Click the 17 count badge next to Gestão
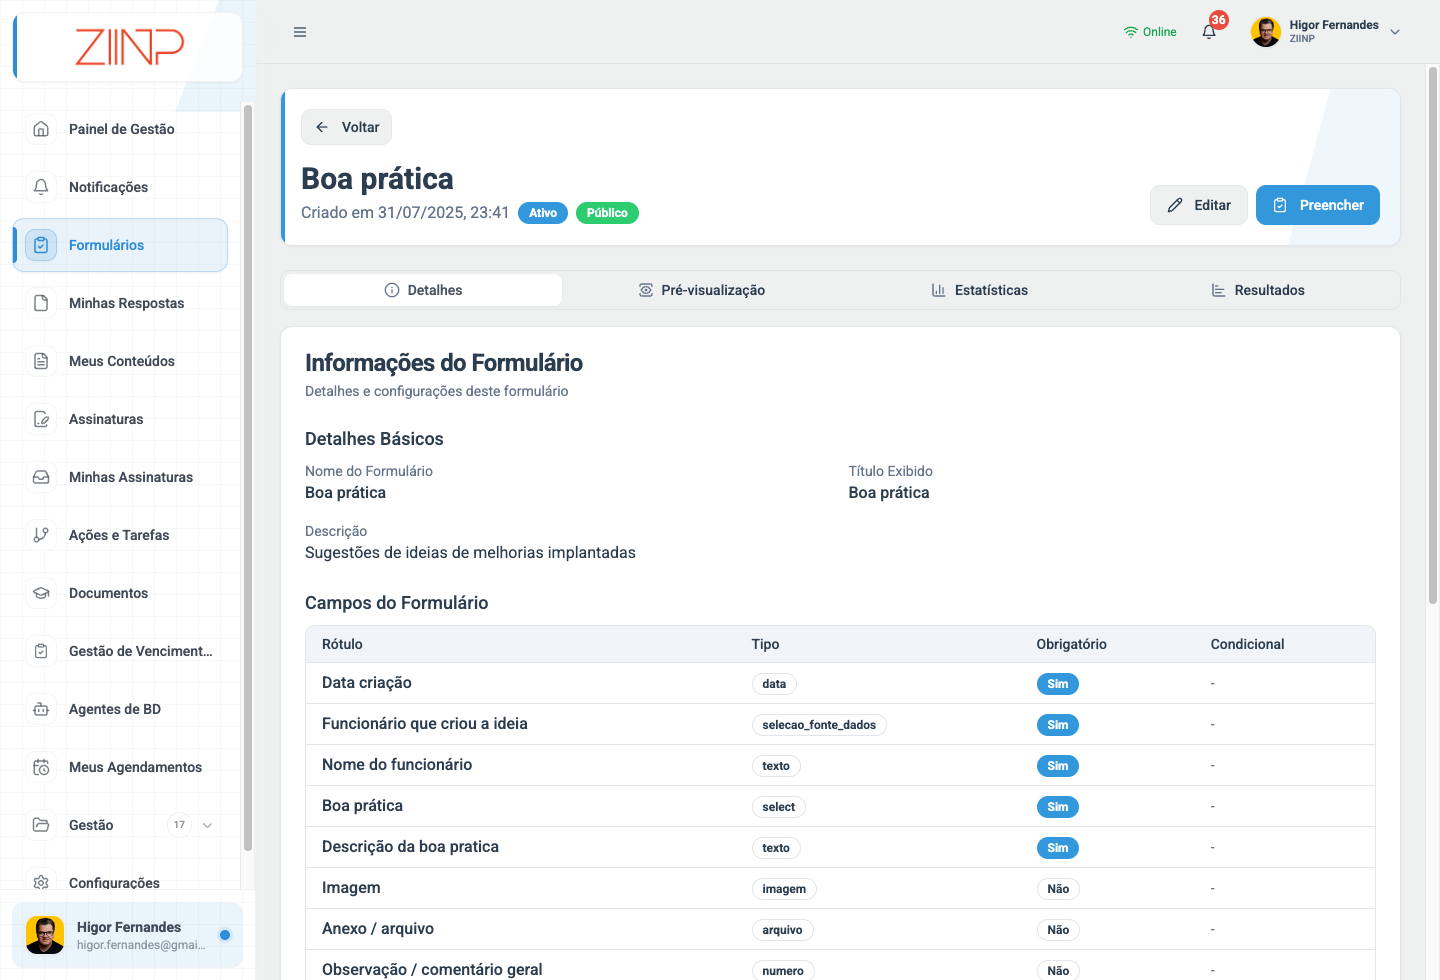Screen dimensions: 1440x980 [x=179, y=825]
